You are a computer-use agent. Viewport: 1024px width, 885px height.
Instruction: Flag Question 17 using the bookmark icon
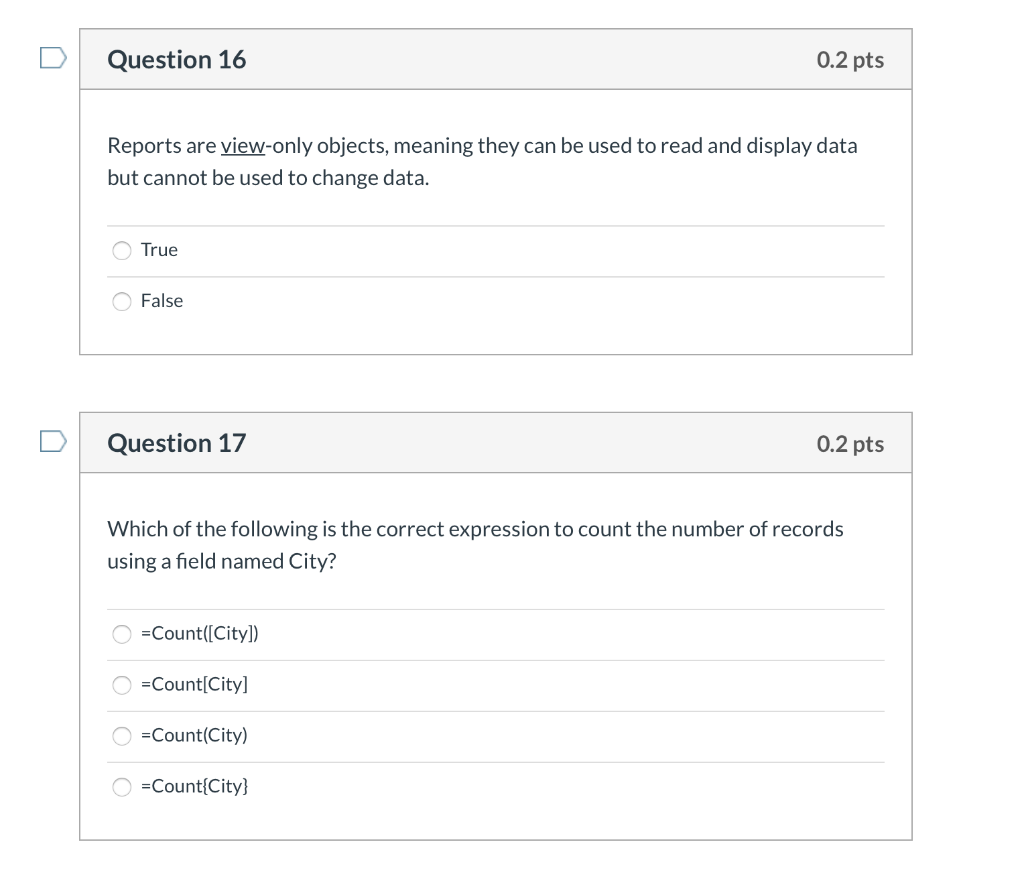click(x=51, y=442)
